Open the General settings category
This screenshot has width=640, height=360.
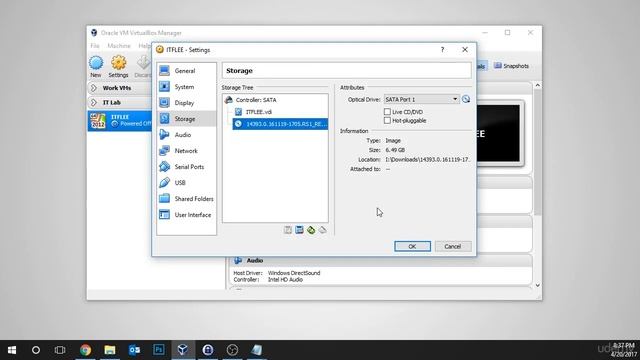(x=186, y=71)
